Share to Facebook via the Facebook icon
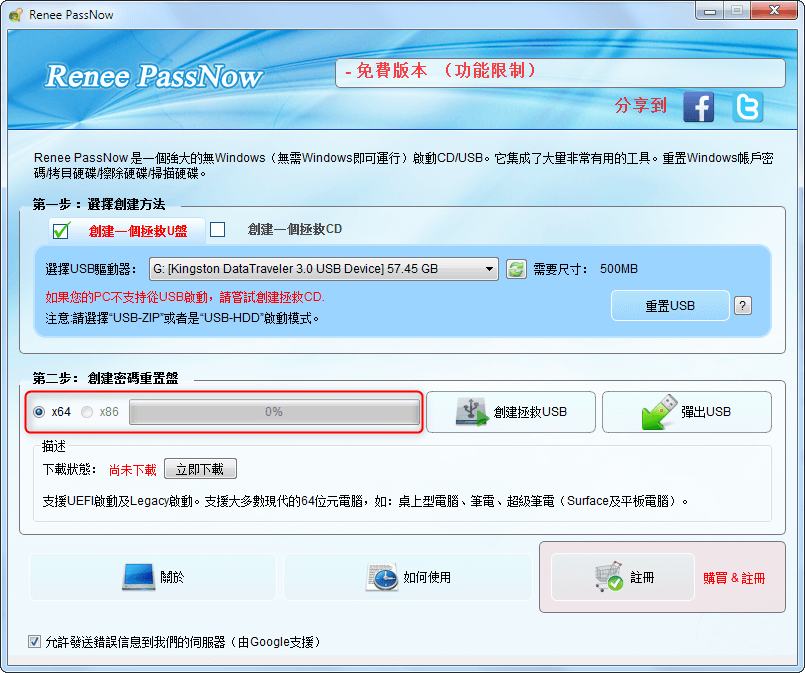 click(x=699, y=107)
